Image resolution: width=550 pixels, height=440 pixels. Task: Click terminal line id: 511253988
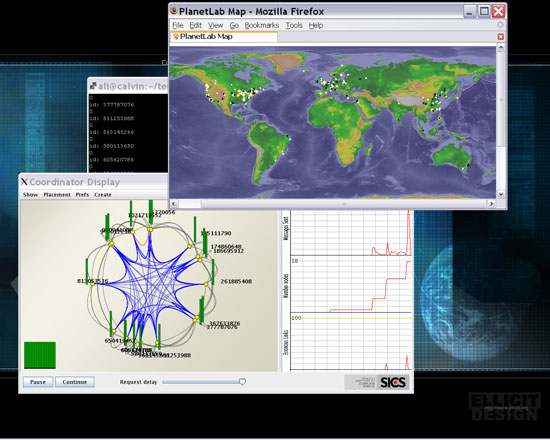pyautogui.click(x=112, y=118)
